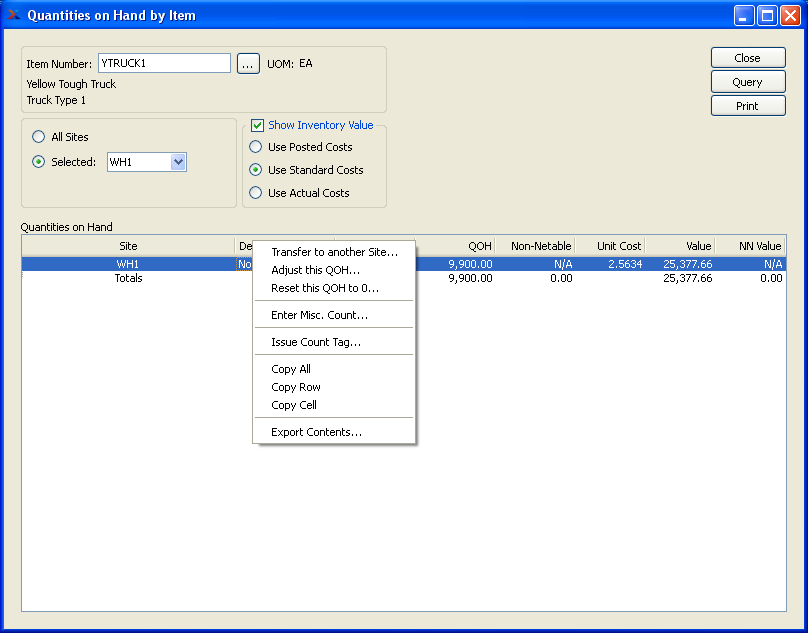Open item lookup with the ellipsis button
Screen dimensions: 808x633
pos(248,64)
